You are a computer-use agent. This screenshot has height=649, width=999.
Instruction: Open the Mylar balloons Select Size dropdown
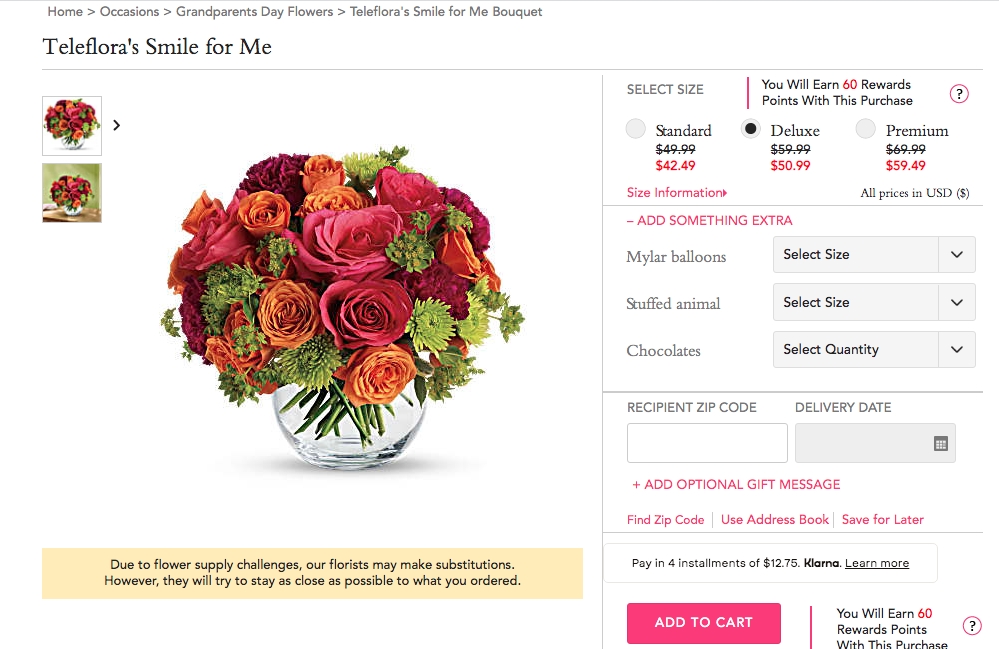[872, 255]
